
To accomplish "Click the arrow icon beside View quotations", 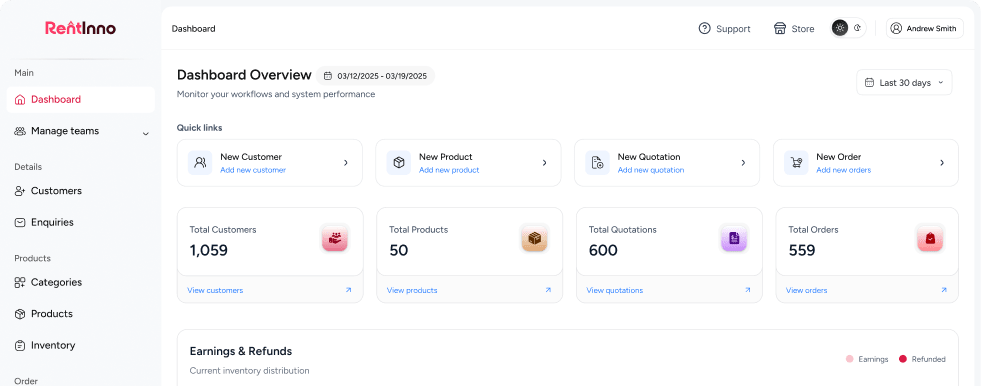I will coord(748,290).
